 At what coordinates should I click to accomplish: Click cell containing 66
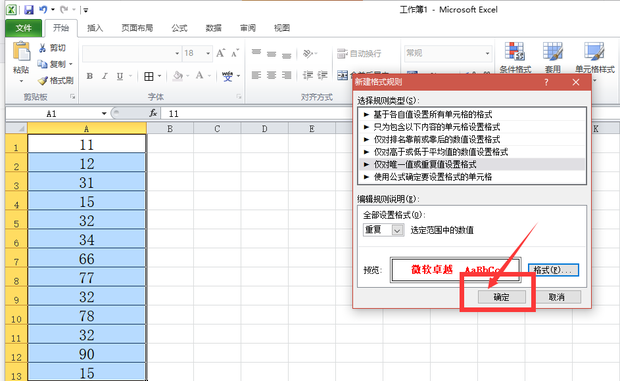click(87, 259)
